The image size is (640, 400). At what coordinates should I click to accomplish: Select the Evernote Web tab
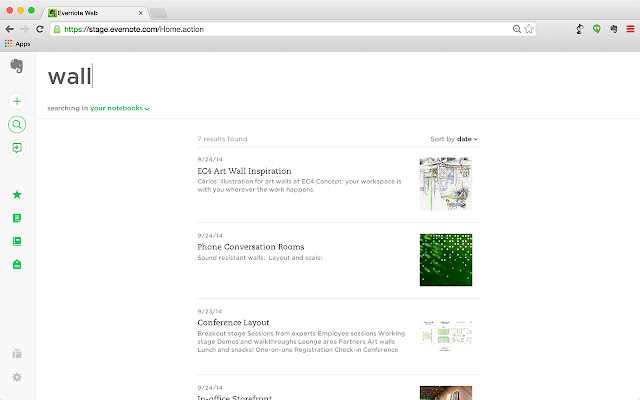coord(94,13)
